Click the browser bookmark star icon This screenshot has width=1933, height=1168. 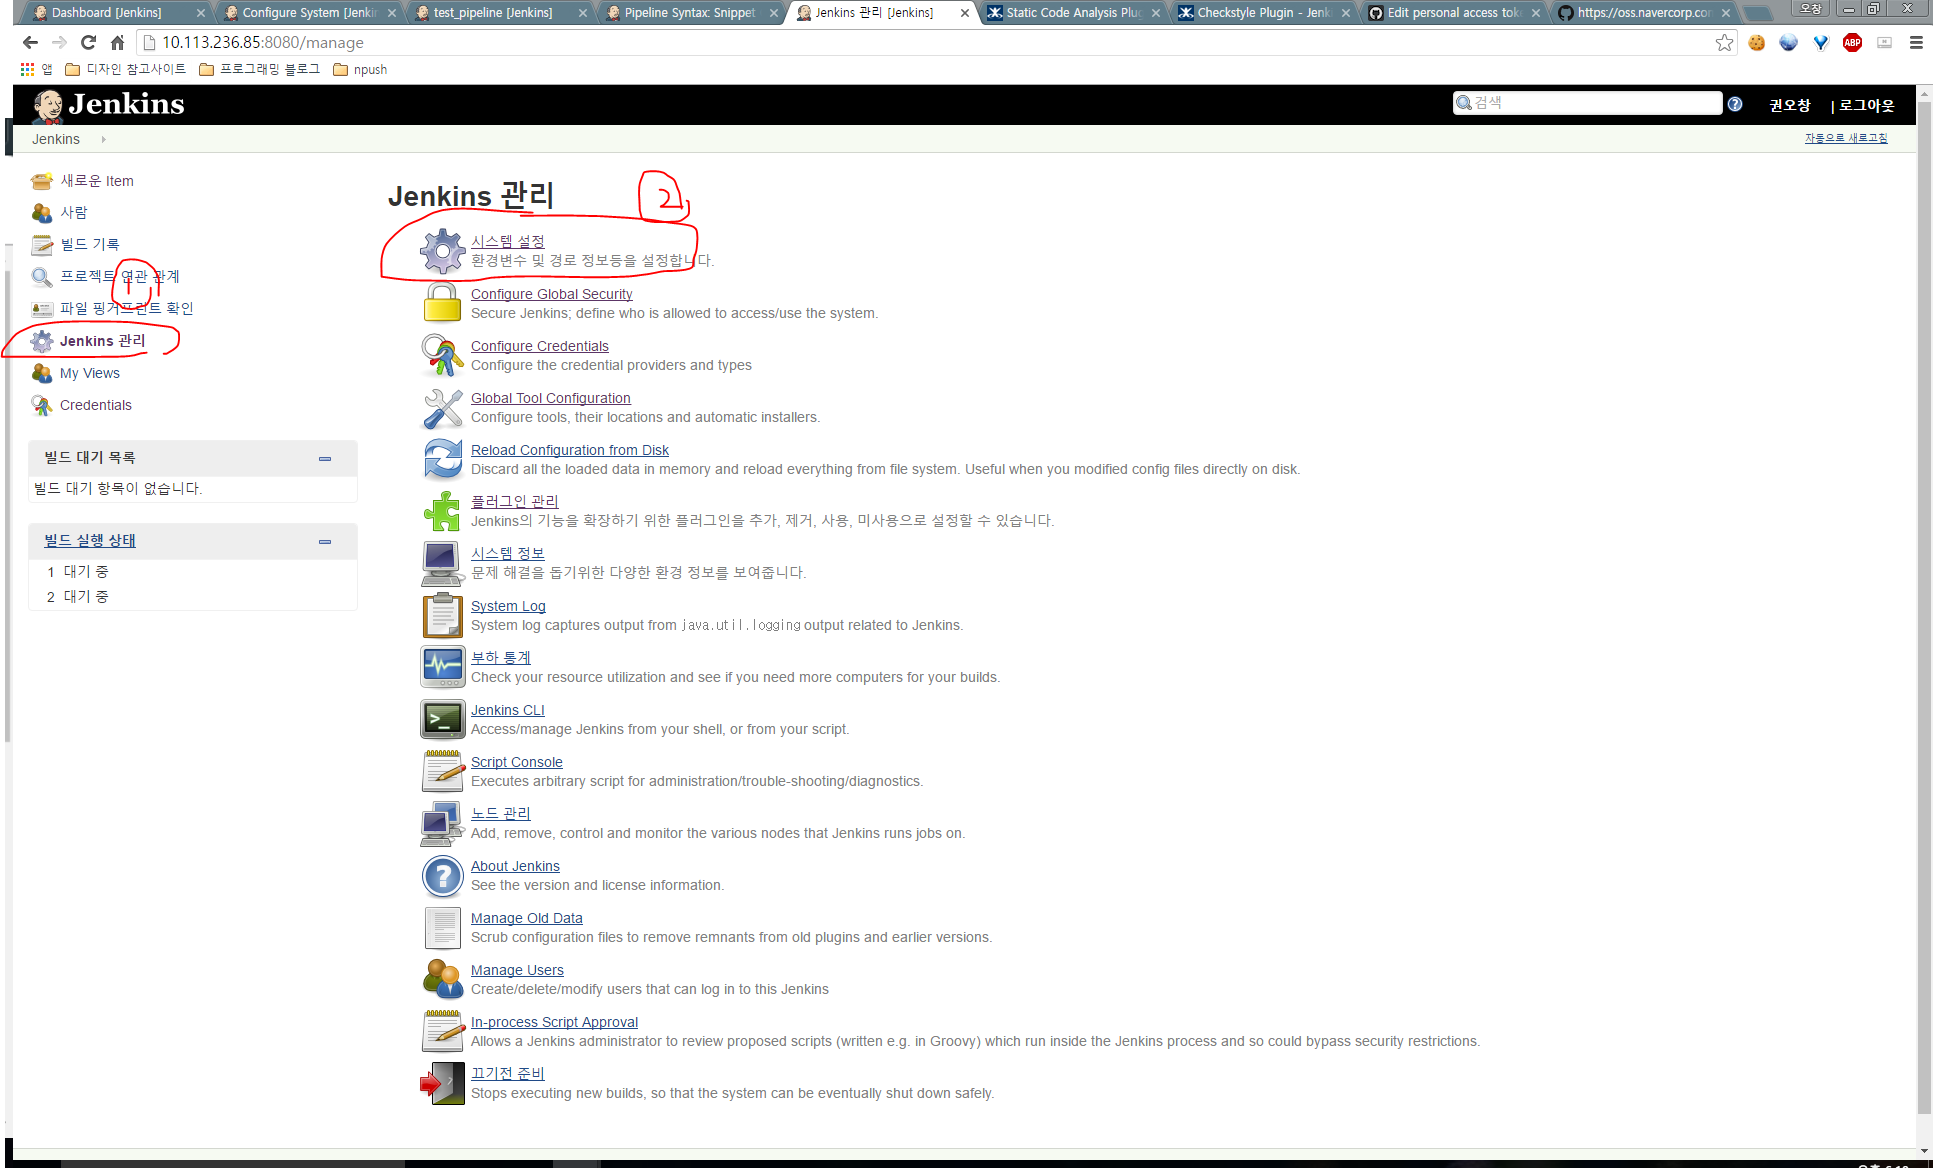(x=1724, y=42)
